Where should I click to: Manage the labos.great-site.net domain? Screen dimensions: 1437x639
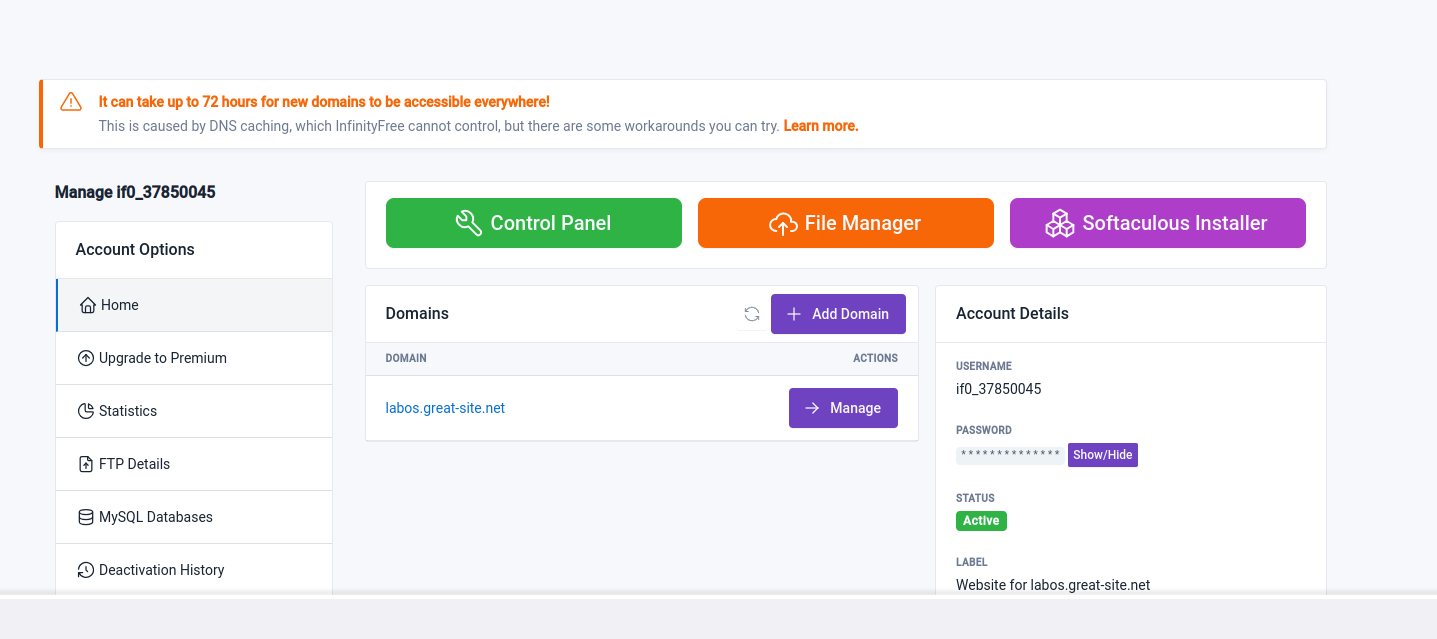[x=843, y=408]
